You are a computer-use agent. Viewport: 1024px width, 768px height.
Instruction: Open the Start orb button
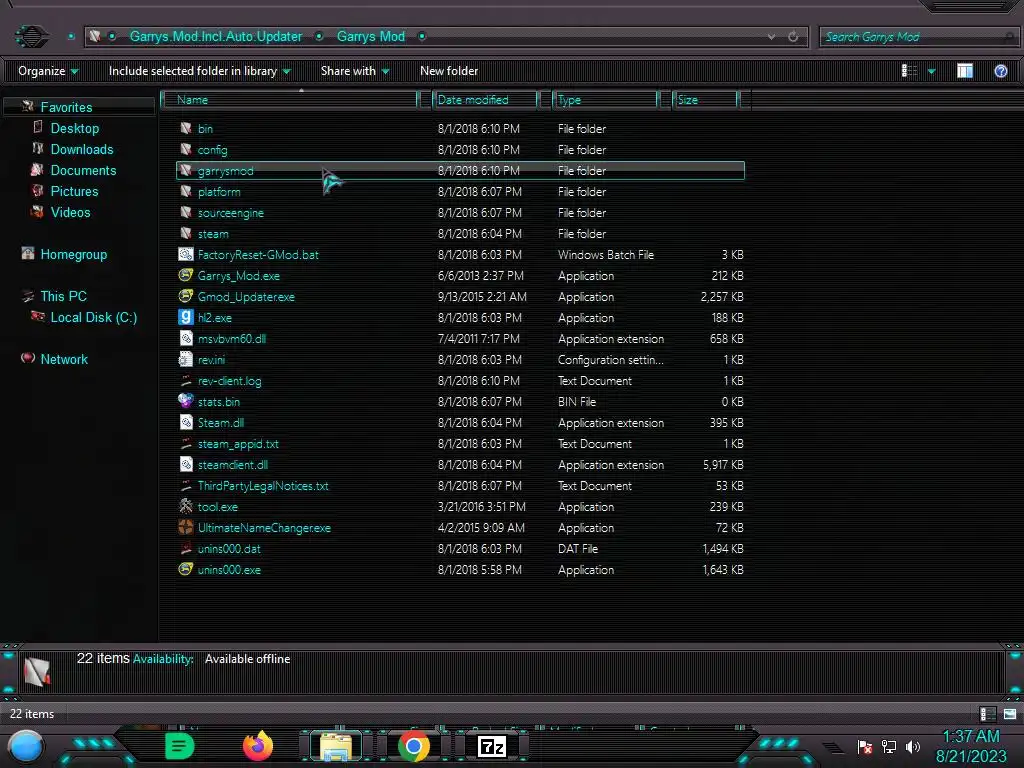coord(26,747)
